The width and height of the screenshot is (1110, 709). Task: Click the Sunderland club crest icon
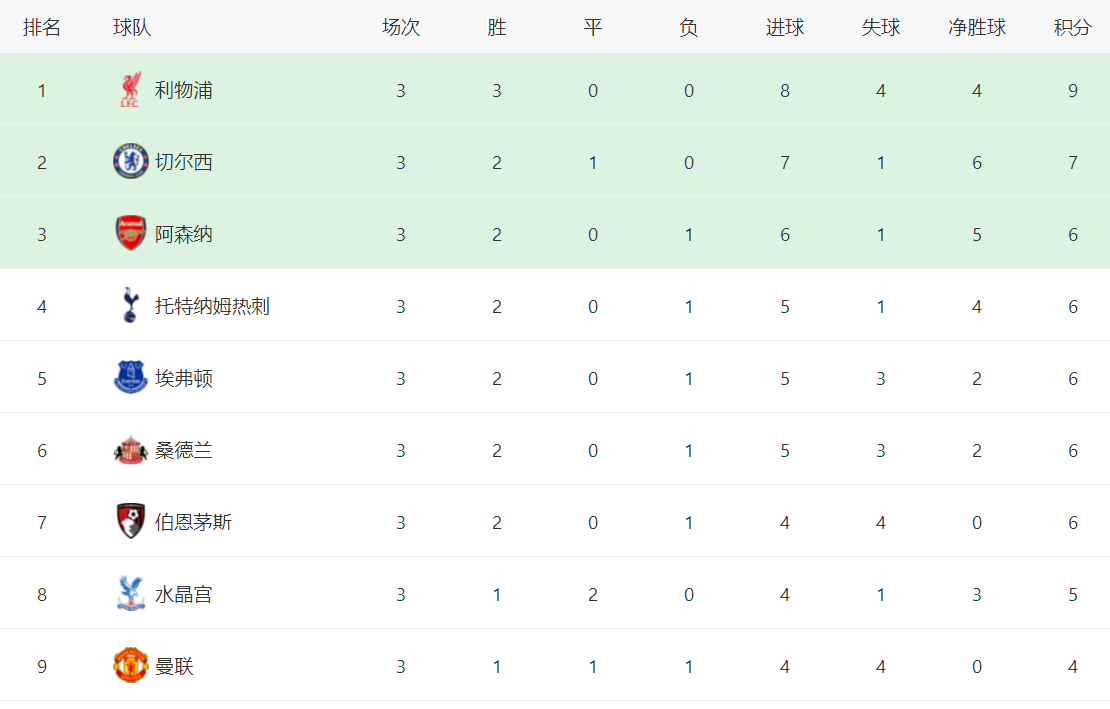click(130, 450)
